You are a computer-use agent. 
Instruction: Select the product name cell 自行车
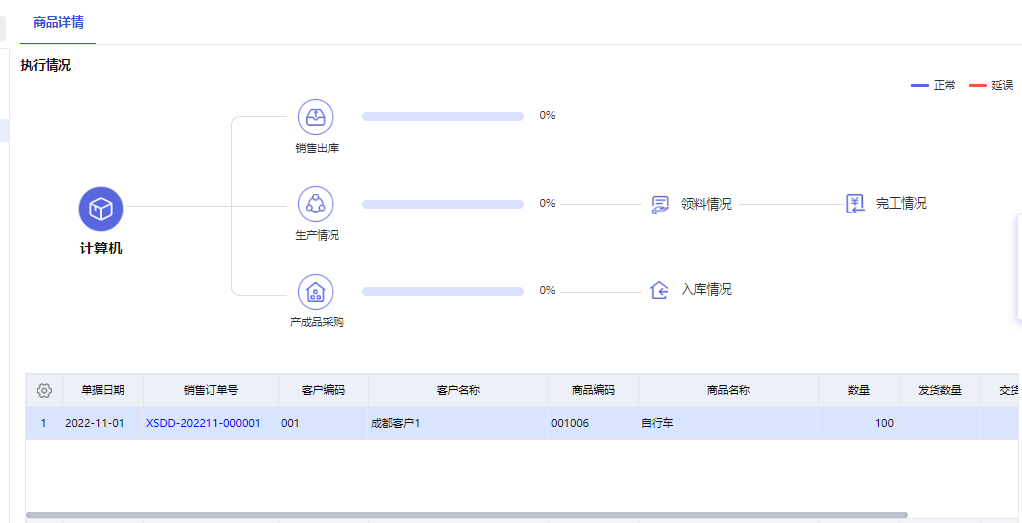tap(729, 423)
